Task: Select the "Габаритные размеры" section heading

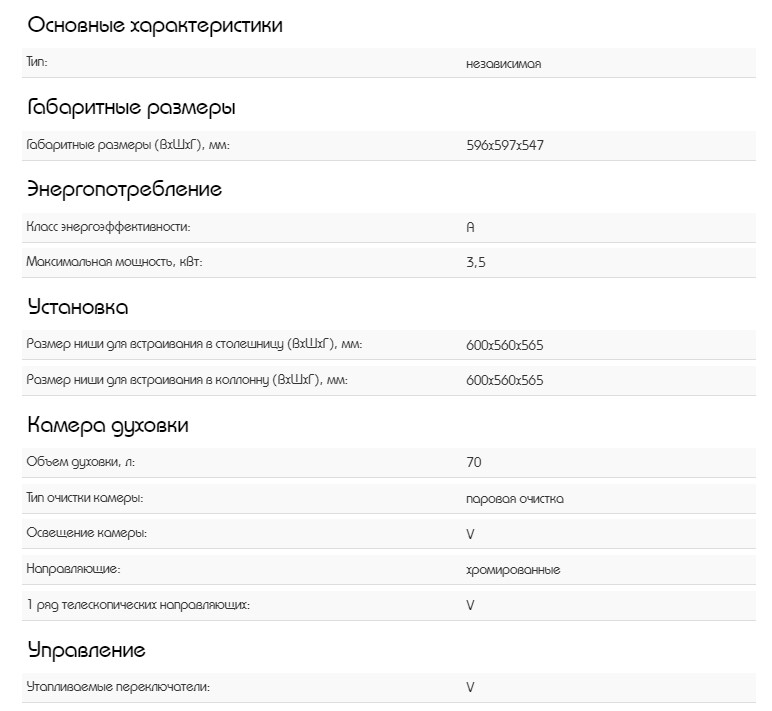Action: 131,108
